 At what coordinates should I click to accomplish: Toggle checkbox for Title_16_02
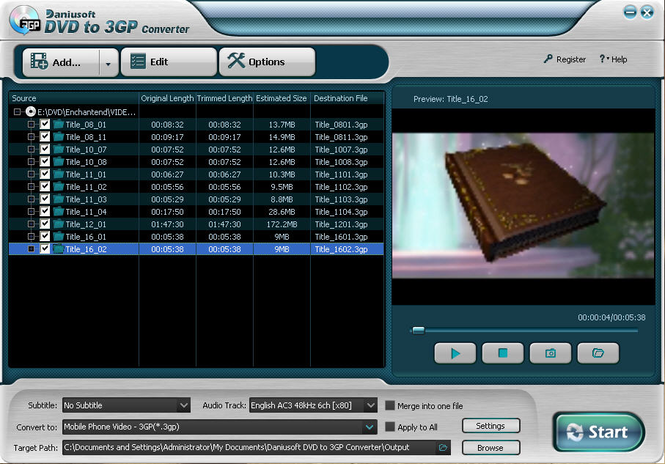(45, 249)
